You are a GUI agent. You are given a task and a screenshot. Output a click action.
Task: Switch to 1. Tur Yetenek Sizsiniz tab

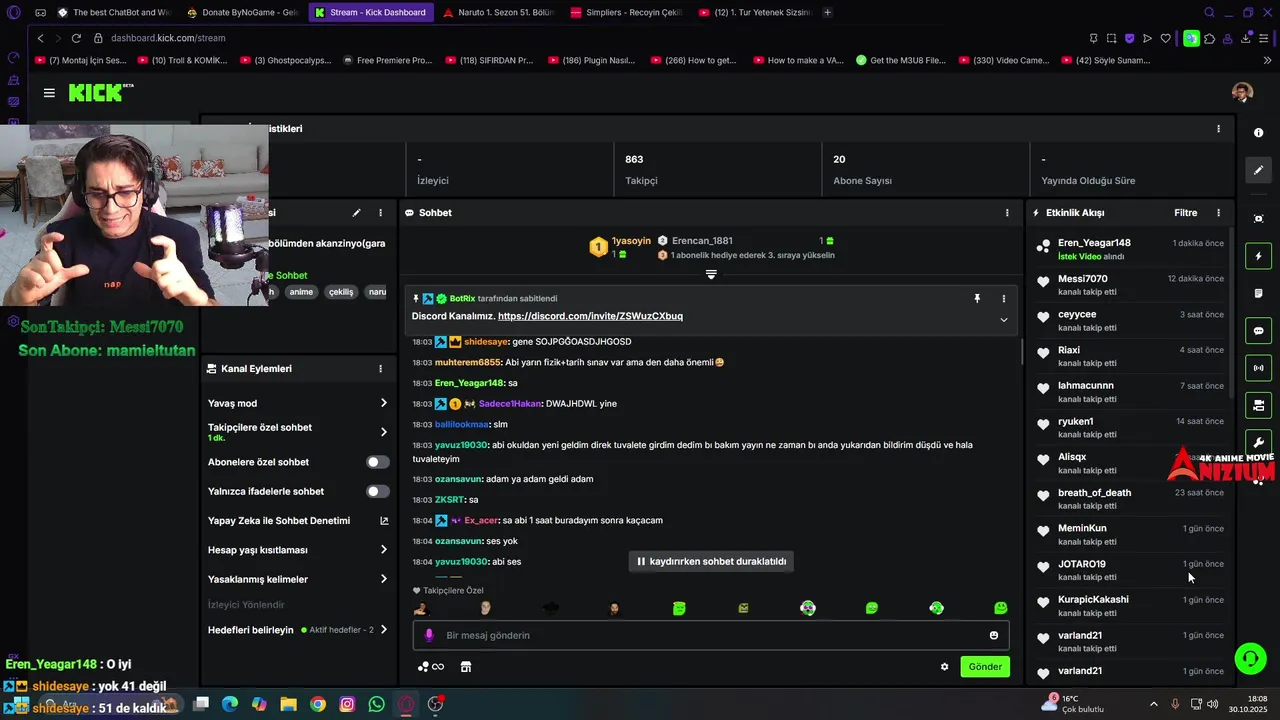(753, 12)
